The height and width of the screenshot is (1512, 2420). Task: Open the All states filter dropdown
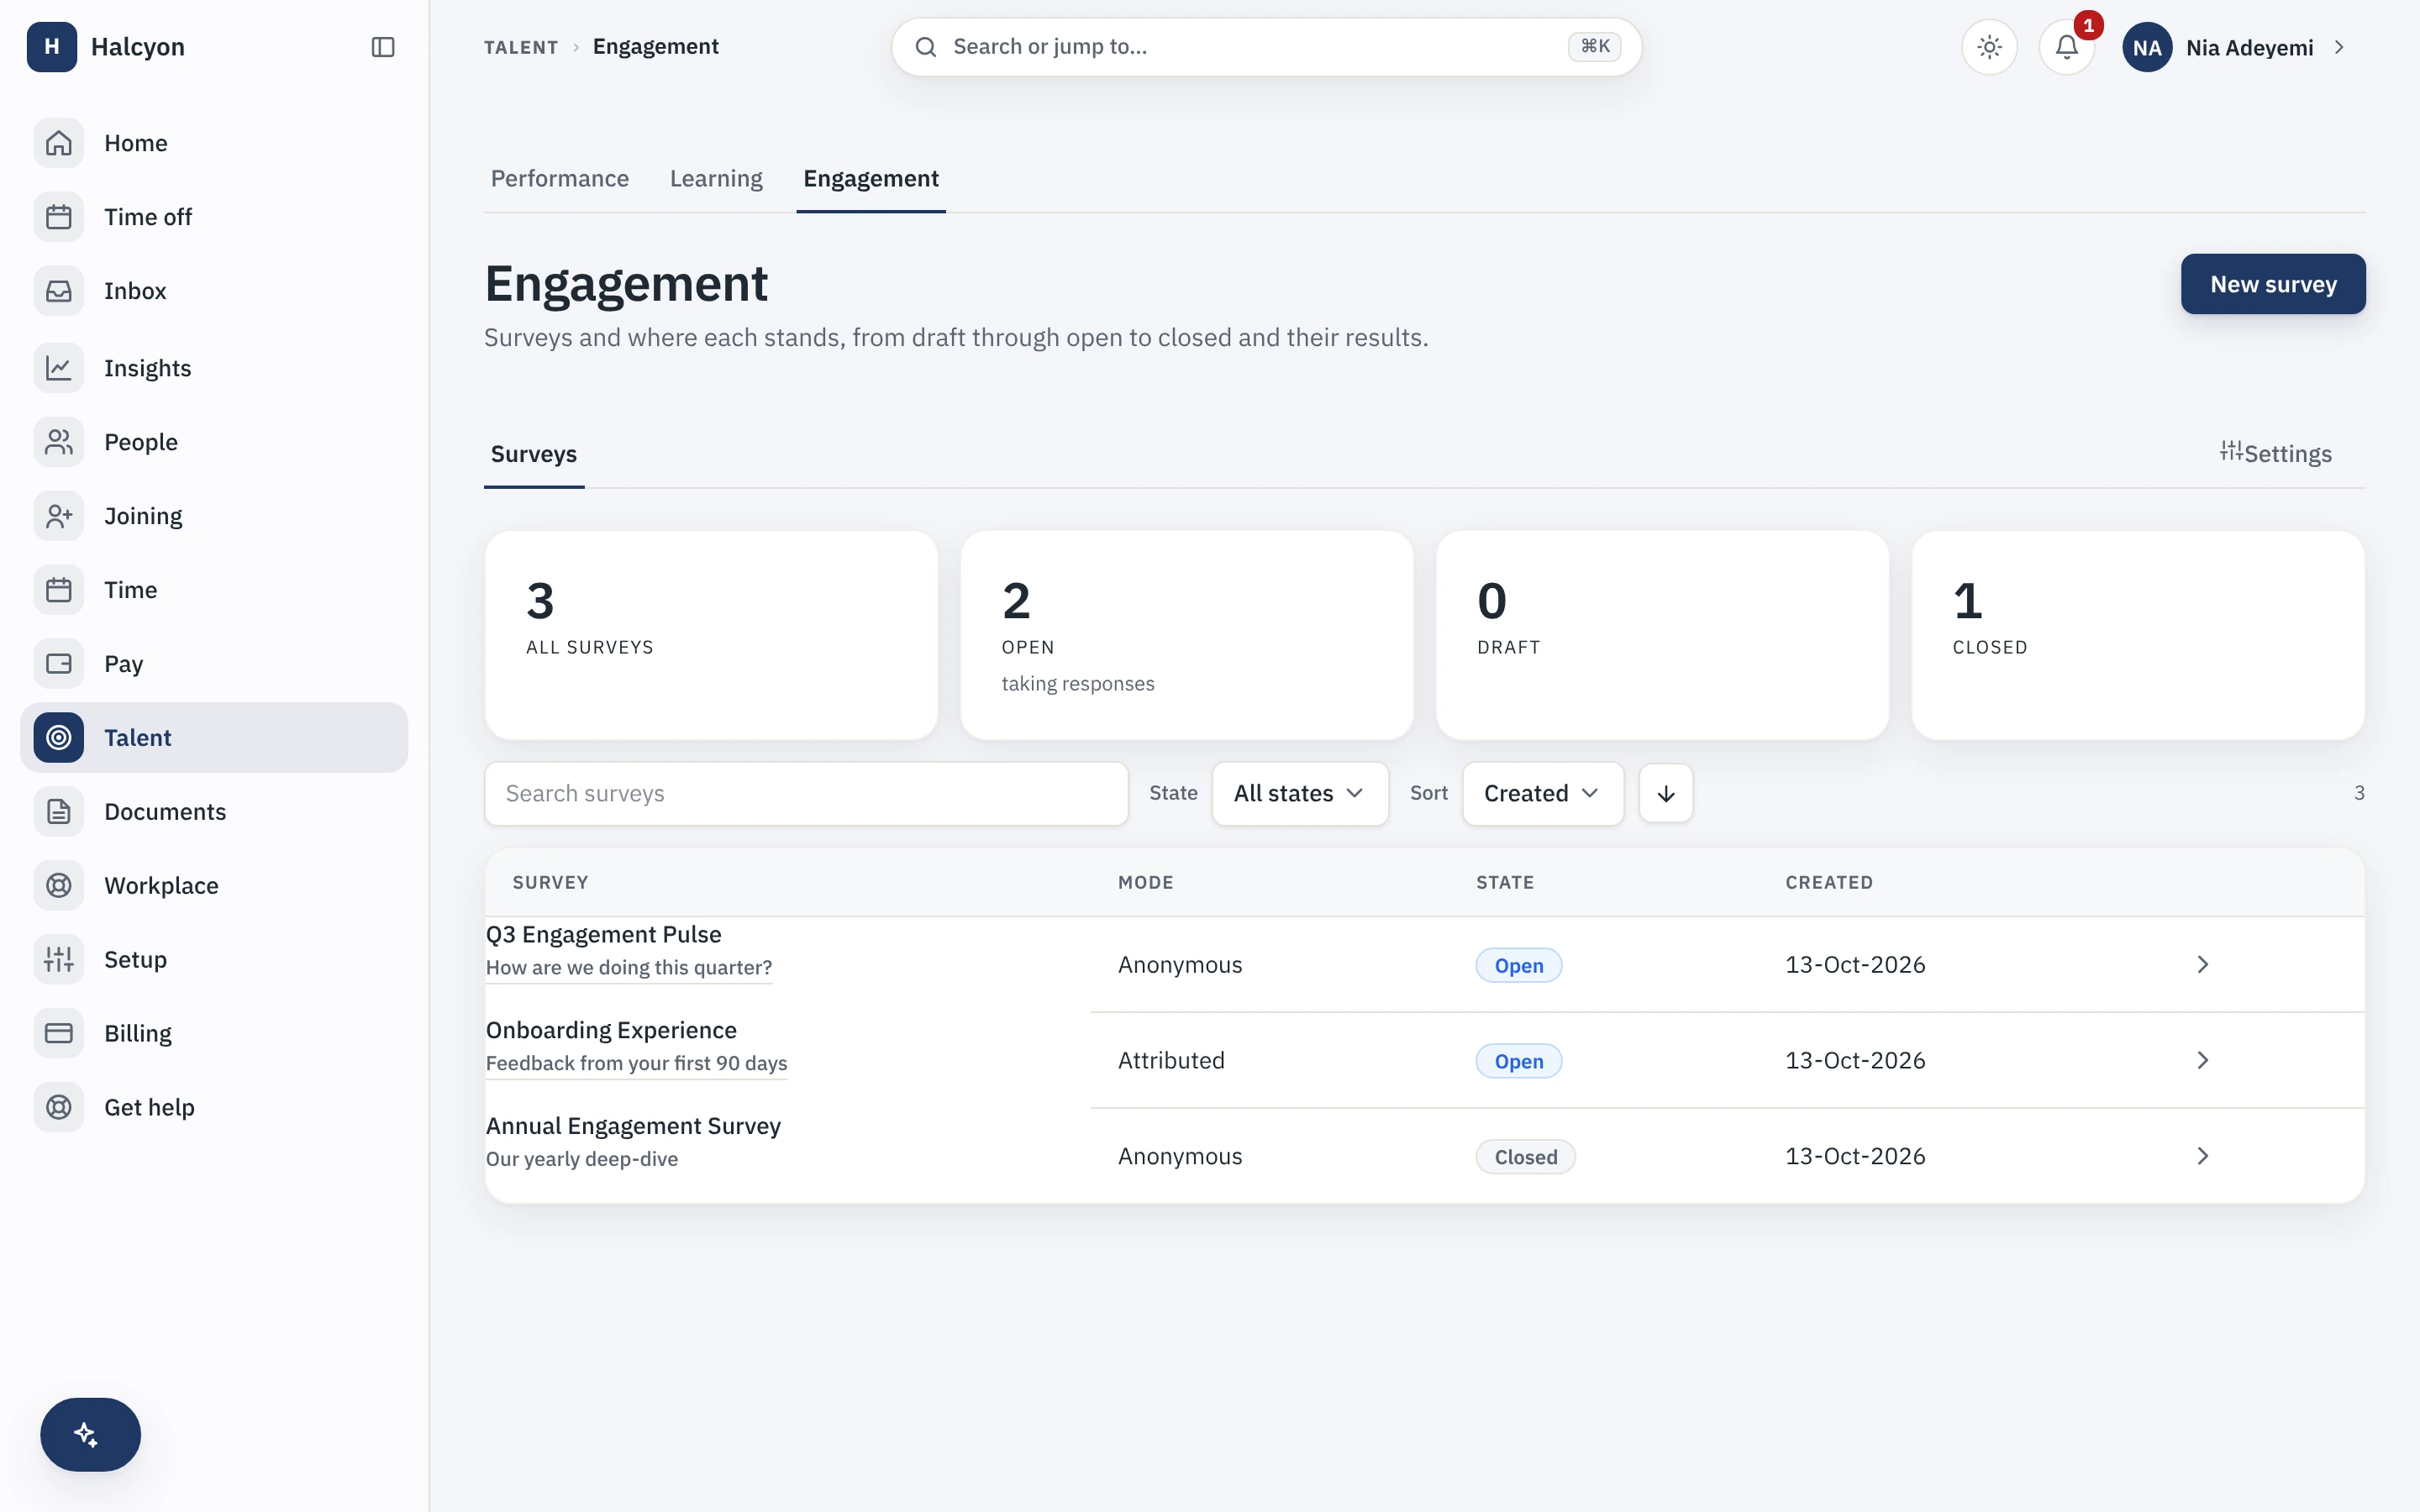1300,793
